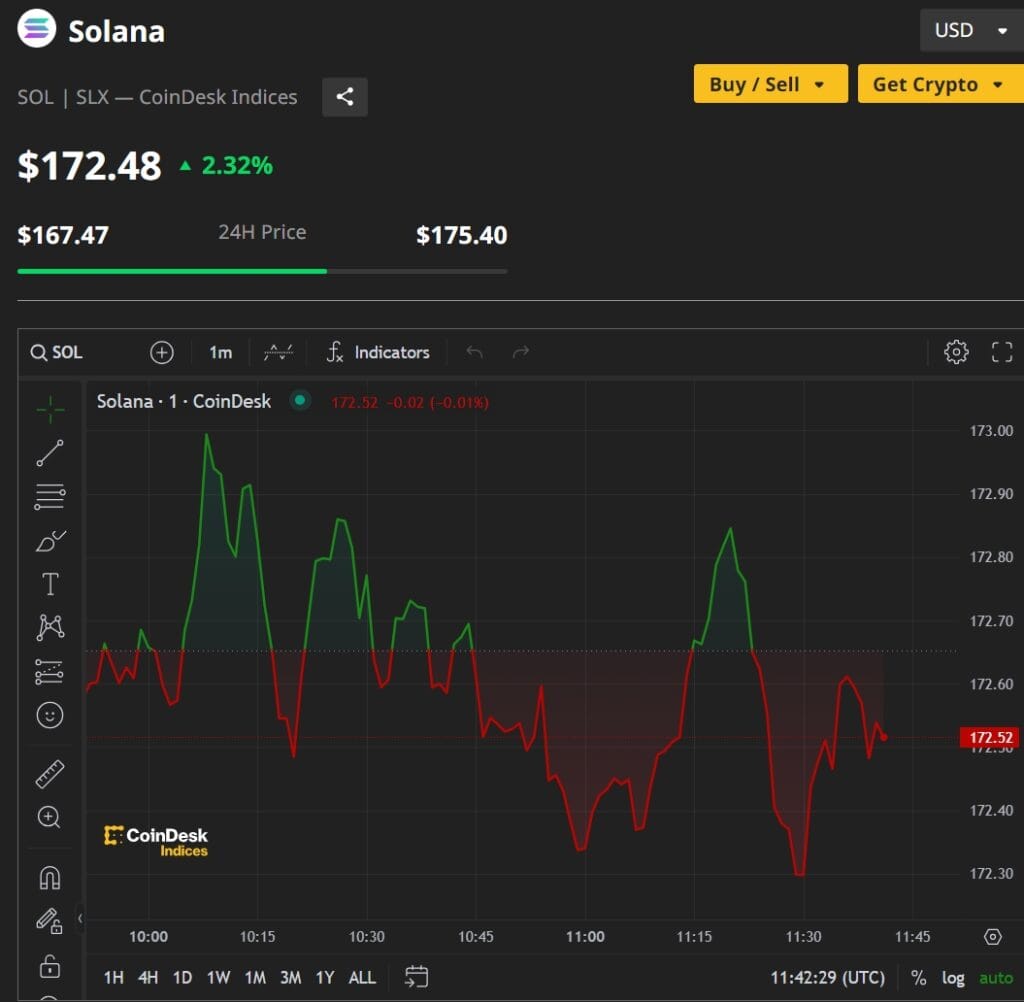Open the go to date calendar

click(x=416, y=977)
